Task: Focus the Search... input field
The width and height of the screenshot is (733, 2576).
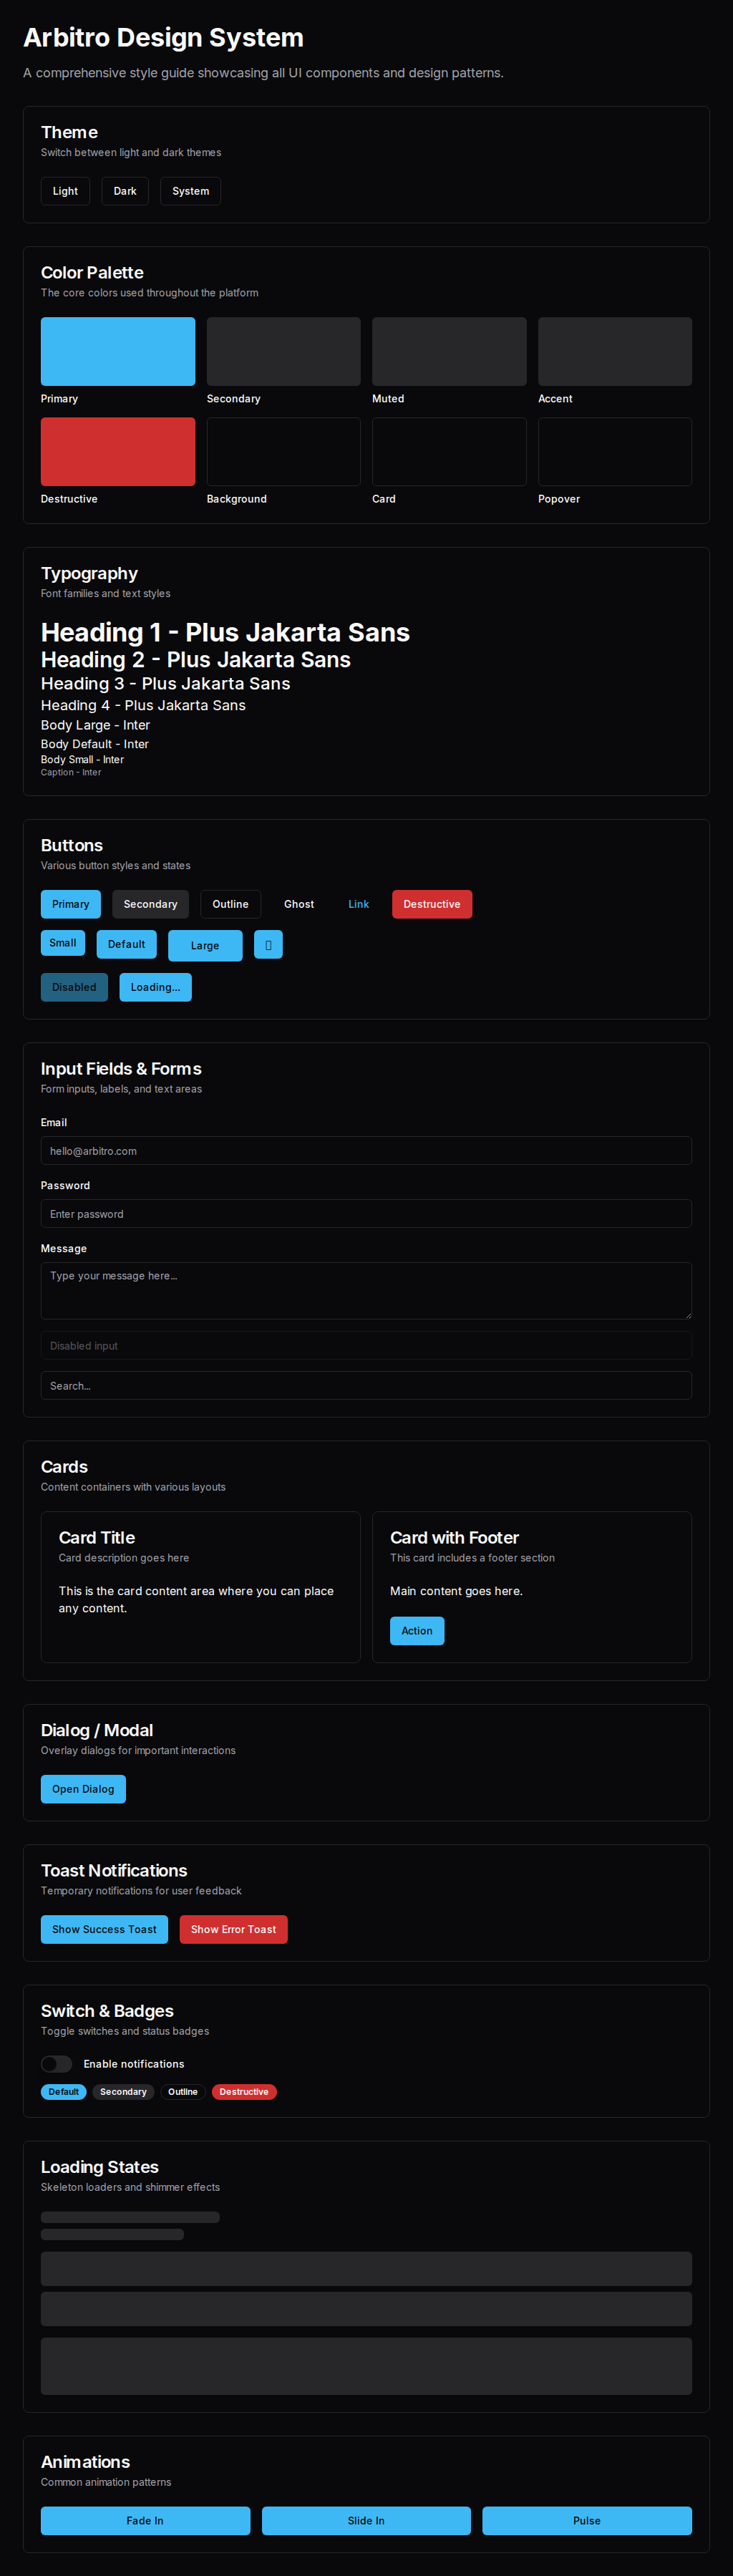Action: click(x=366, y=1386)
